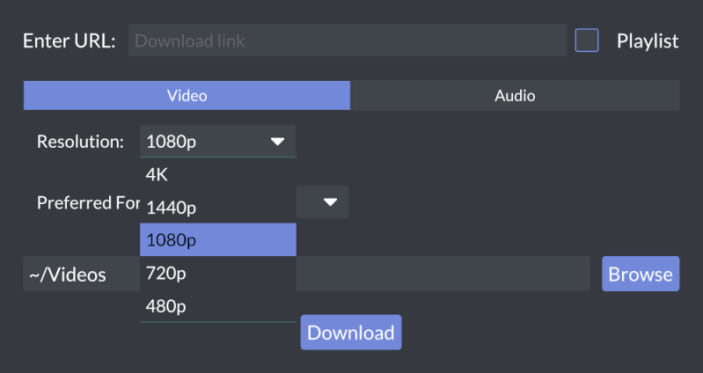Choose 4K from the resolution list
Image resolution: width=703 pixels, height=373 pixels.
point(218,174)
